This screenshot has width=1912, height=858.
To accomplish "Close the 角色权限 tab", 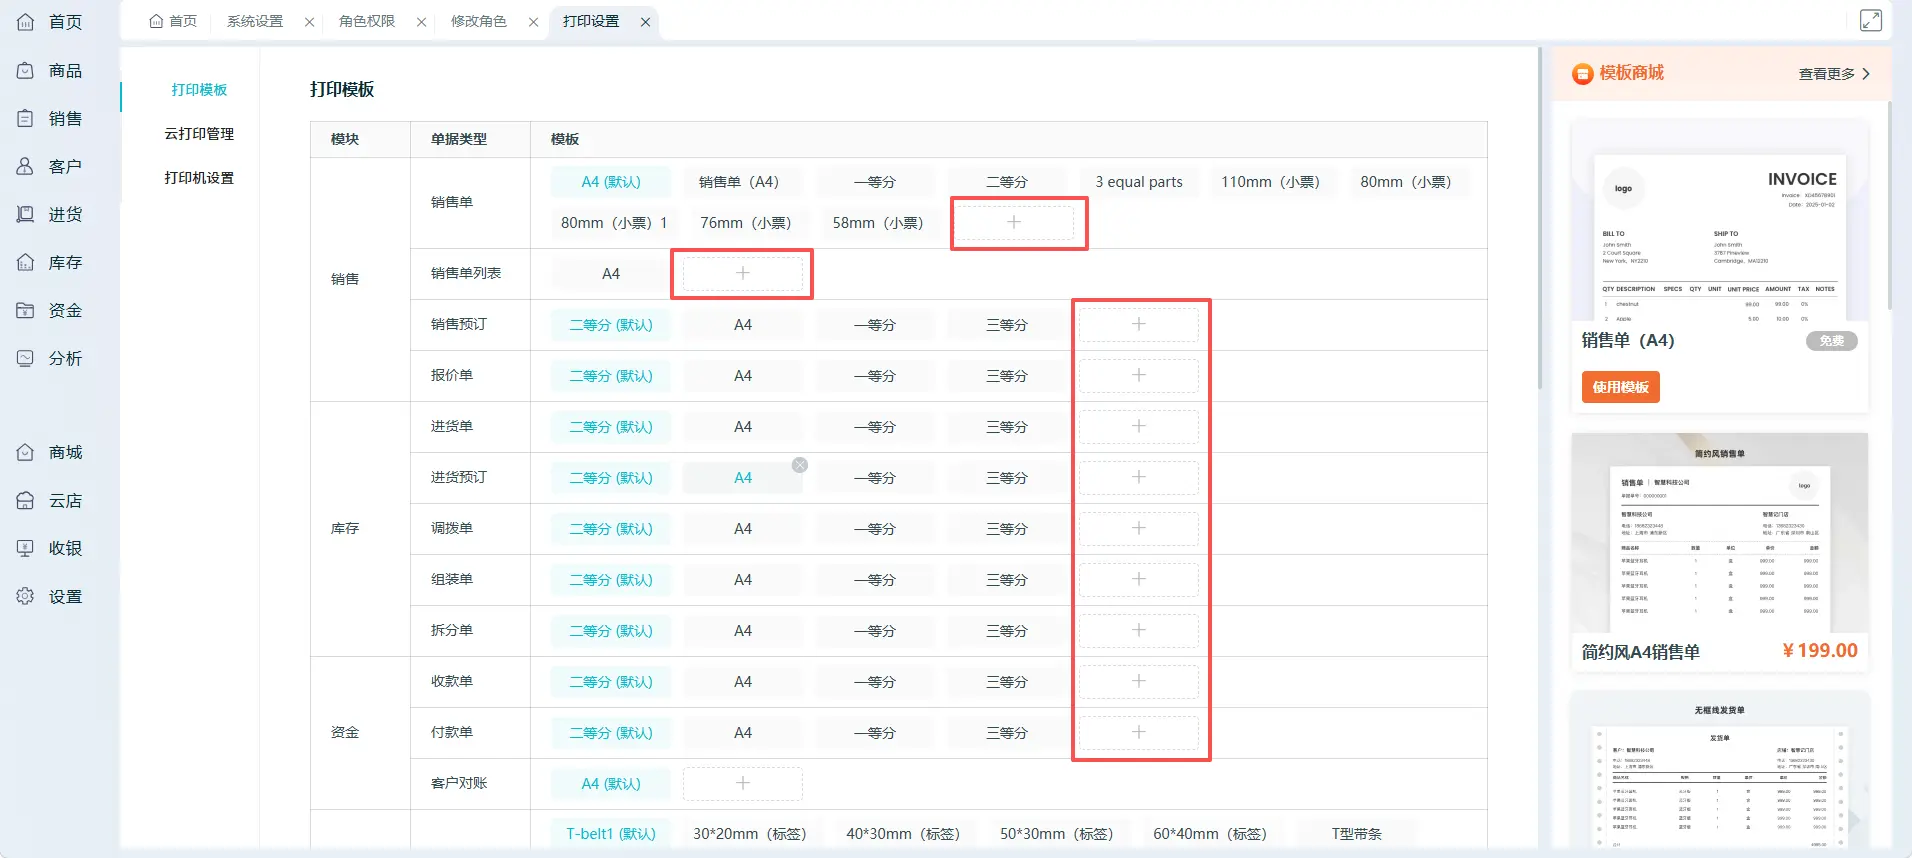I will coord(422,22).
